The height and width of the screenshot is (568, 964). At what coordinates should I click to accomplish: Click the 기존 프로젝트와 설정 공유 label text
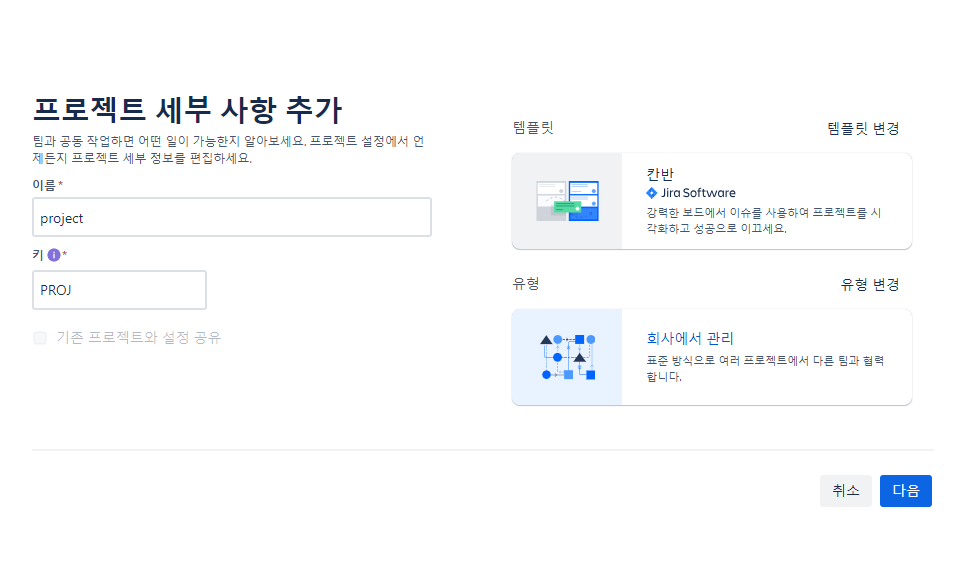(138, 337)
